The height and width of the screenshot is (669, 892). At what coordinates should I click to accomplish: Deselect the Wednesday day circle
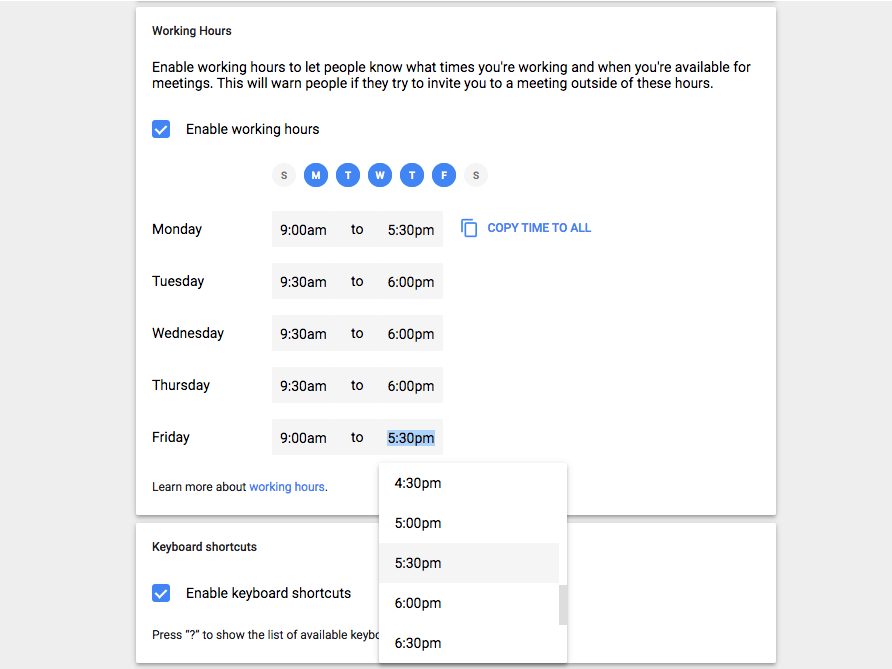tap(380, 175)
